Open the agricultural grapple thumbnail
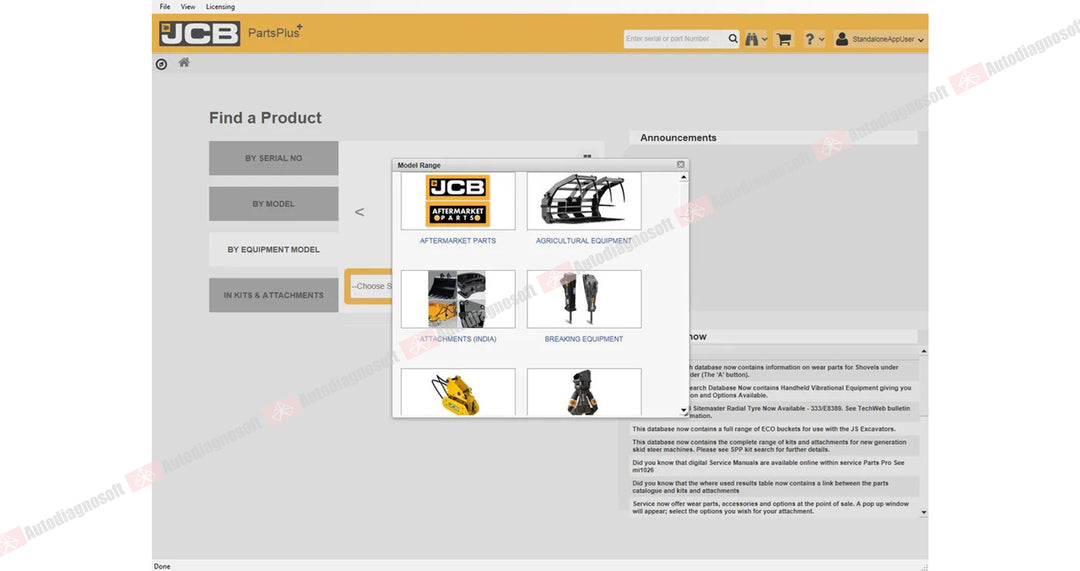 click(x=584, y=201)
